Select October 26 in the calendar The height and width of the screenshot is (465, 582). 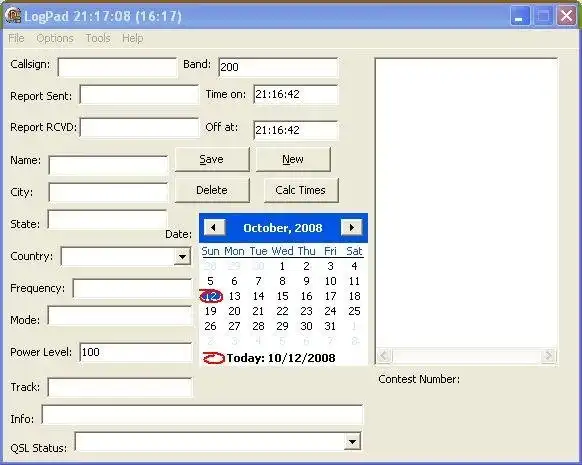coord(210,326)
